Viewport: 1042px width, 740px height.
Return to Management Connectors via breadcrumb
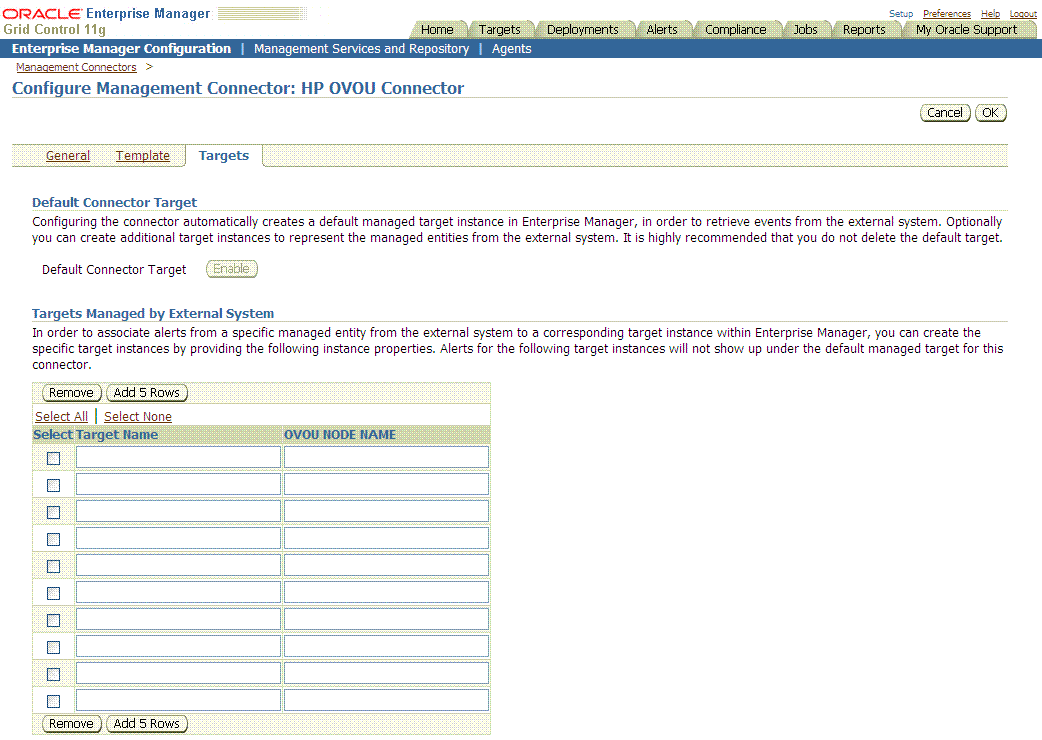(76, 67)
